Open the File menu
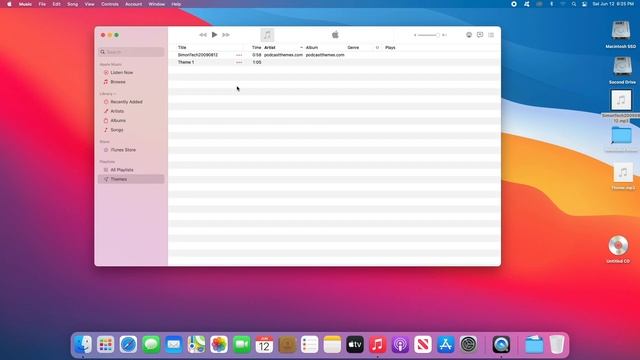This screenshot has height=360, width=640. [x=42, y=4]
